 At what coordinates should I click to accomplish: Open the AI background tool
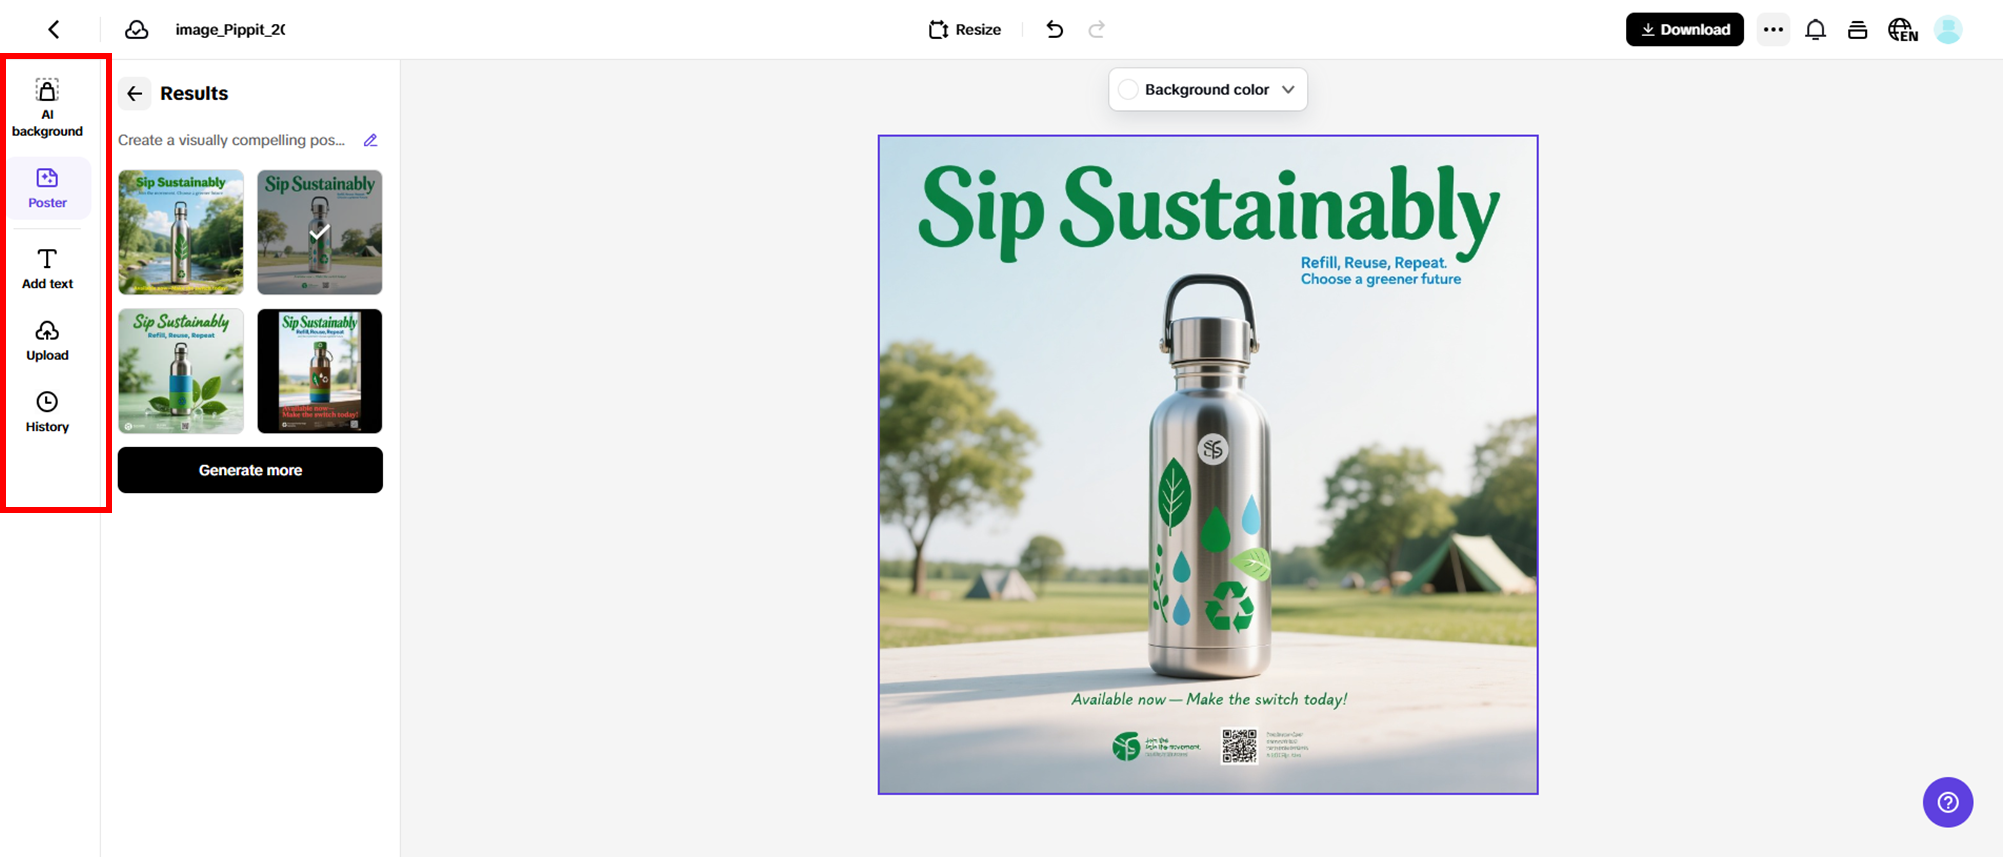point(47,107)
